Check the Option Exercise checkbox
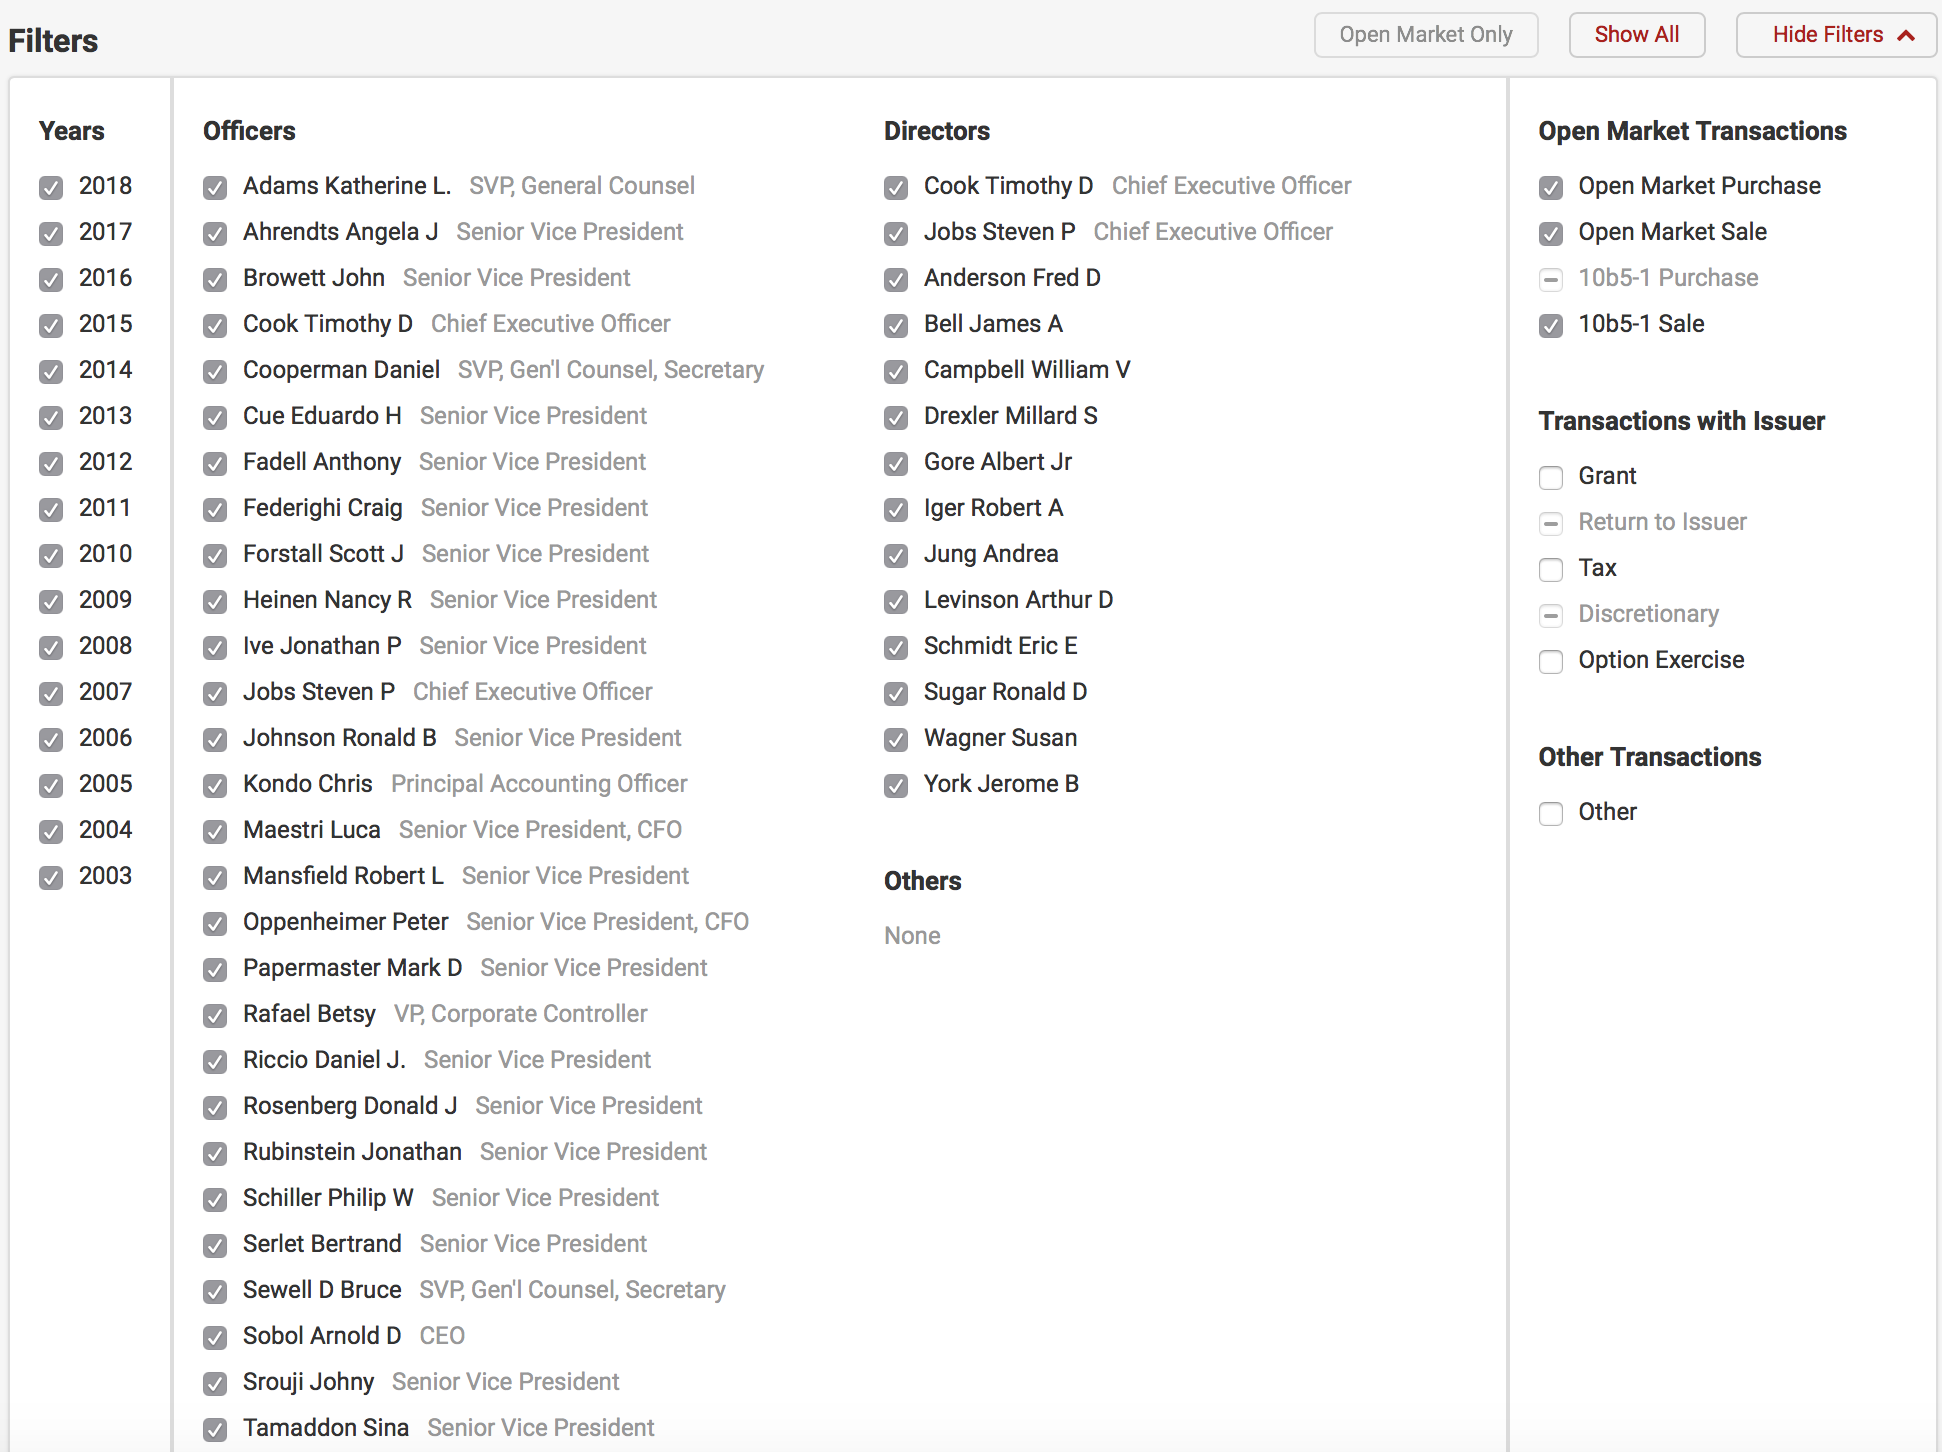Screen dimensions: 1942x1452 click(1551, 661)
